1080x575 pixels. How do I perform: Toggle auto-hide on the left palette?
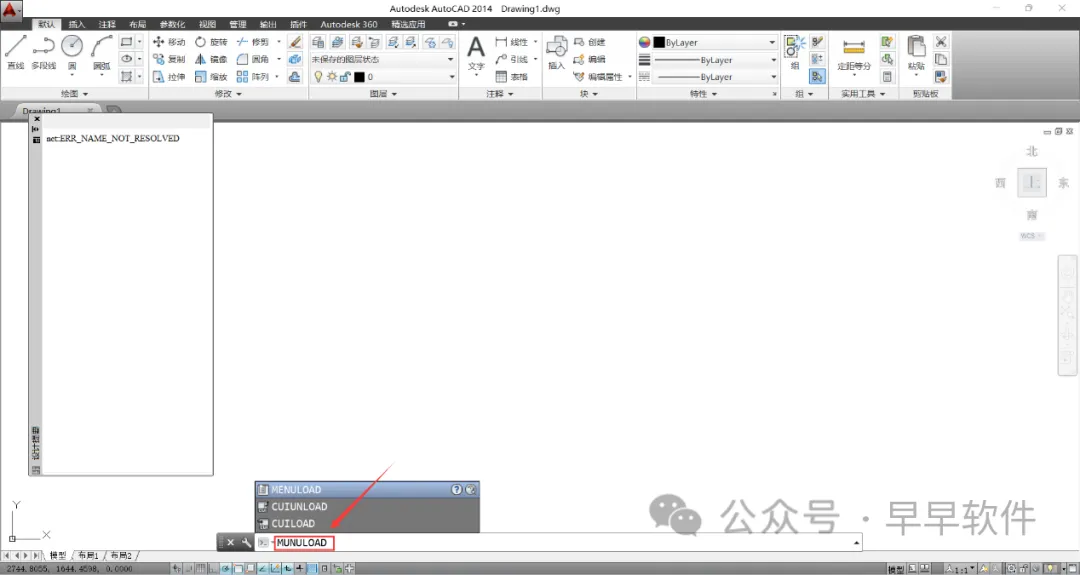click(36, 129)
